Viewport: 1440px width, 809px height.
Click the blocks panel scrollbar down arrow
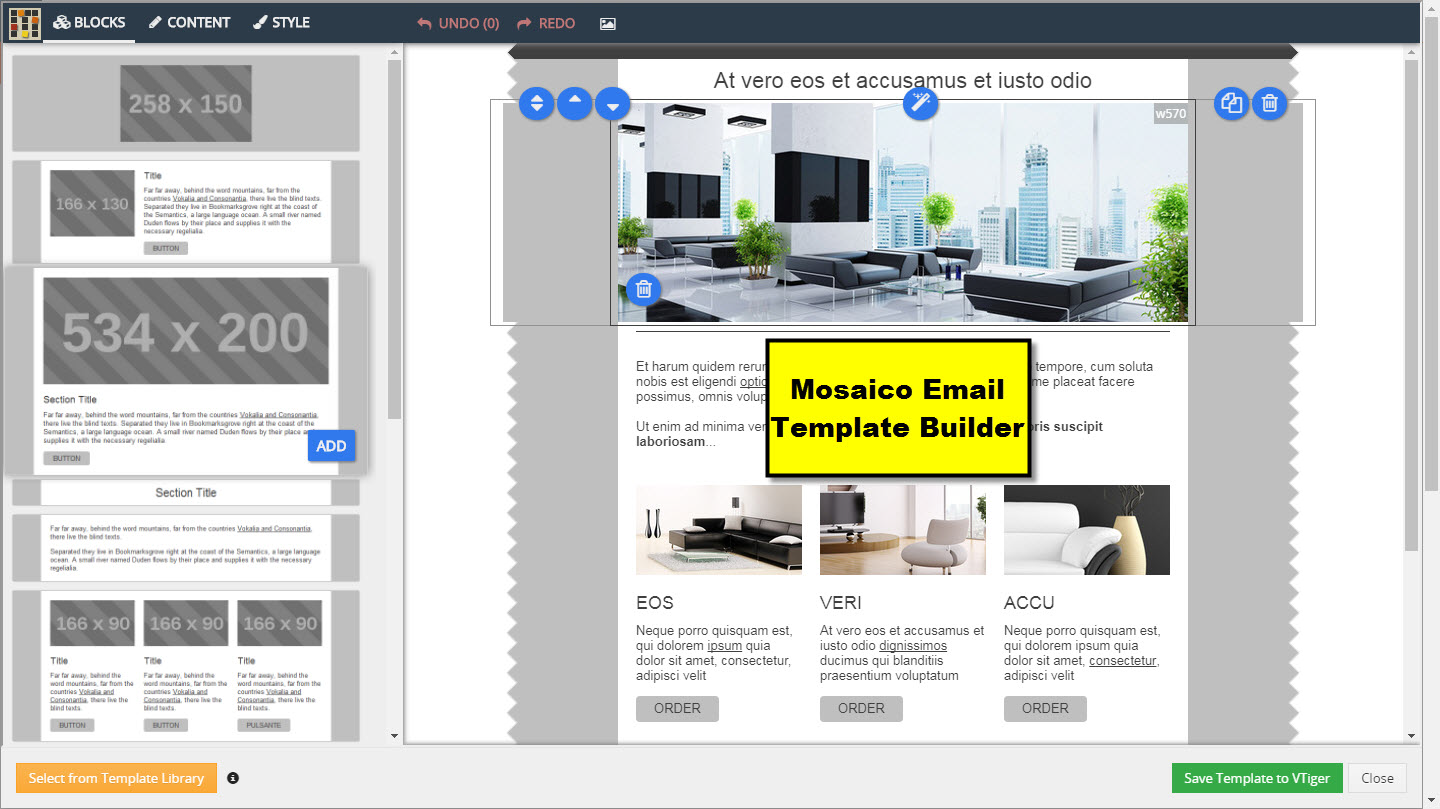pos(394,737)
